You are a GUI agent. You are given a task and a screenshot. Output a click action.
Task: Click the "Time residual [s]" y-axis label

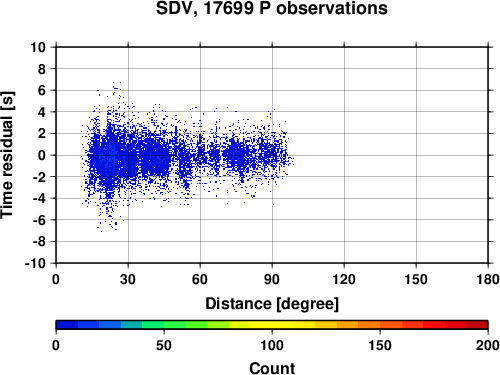click(7, 155)
